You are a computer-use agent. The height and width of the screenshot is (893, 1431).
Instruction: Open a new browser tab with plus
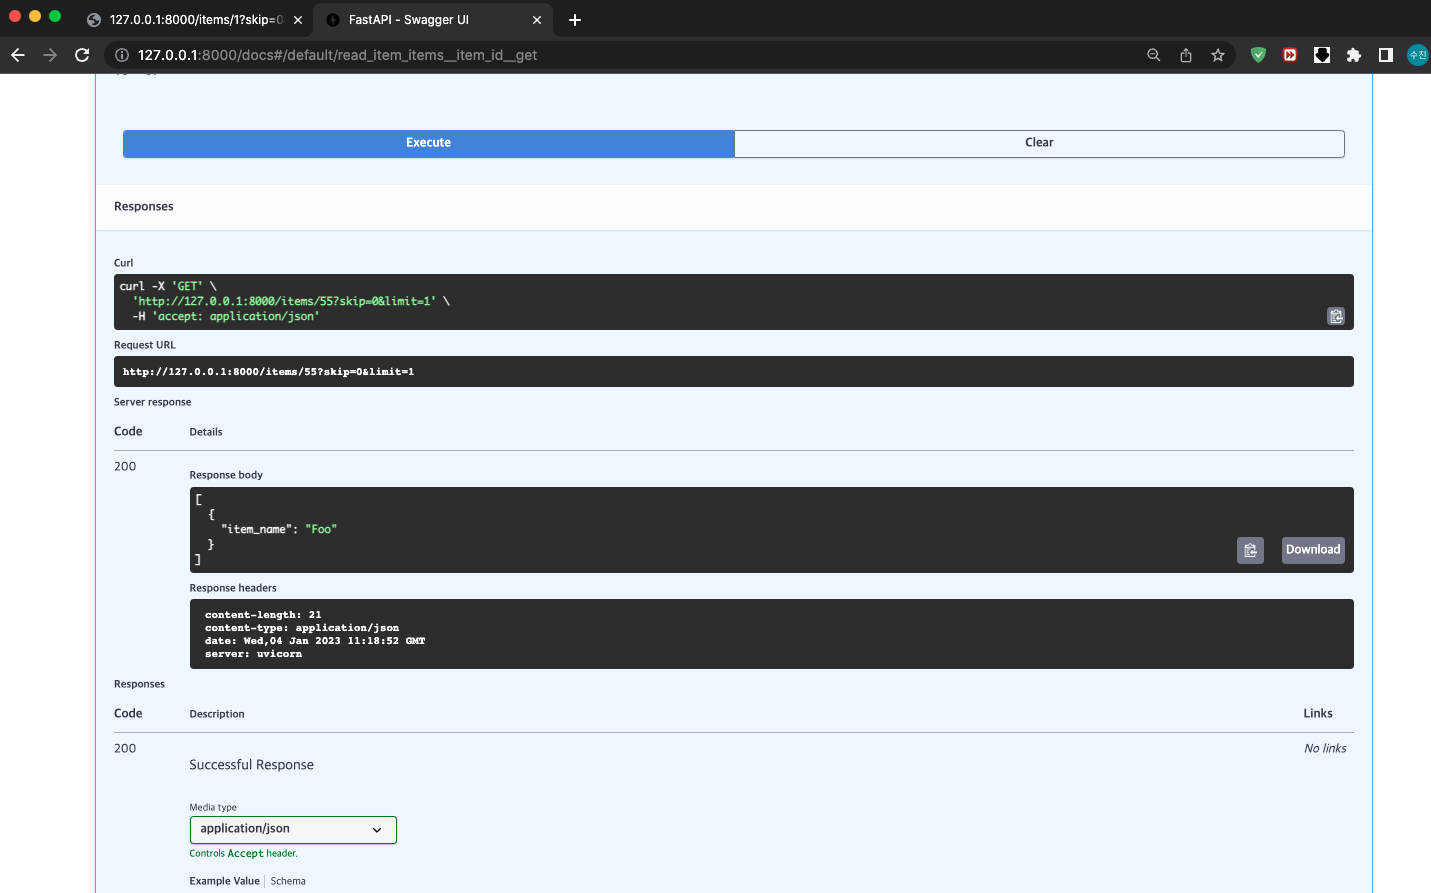point(575,20)
